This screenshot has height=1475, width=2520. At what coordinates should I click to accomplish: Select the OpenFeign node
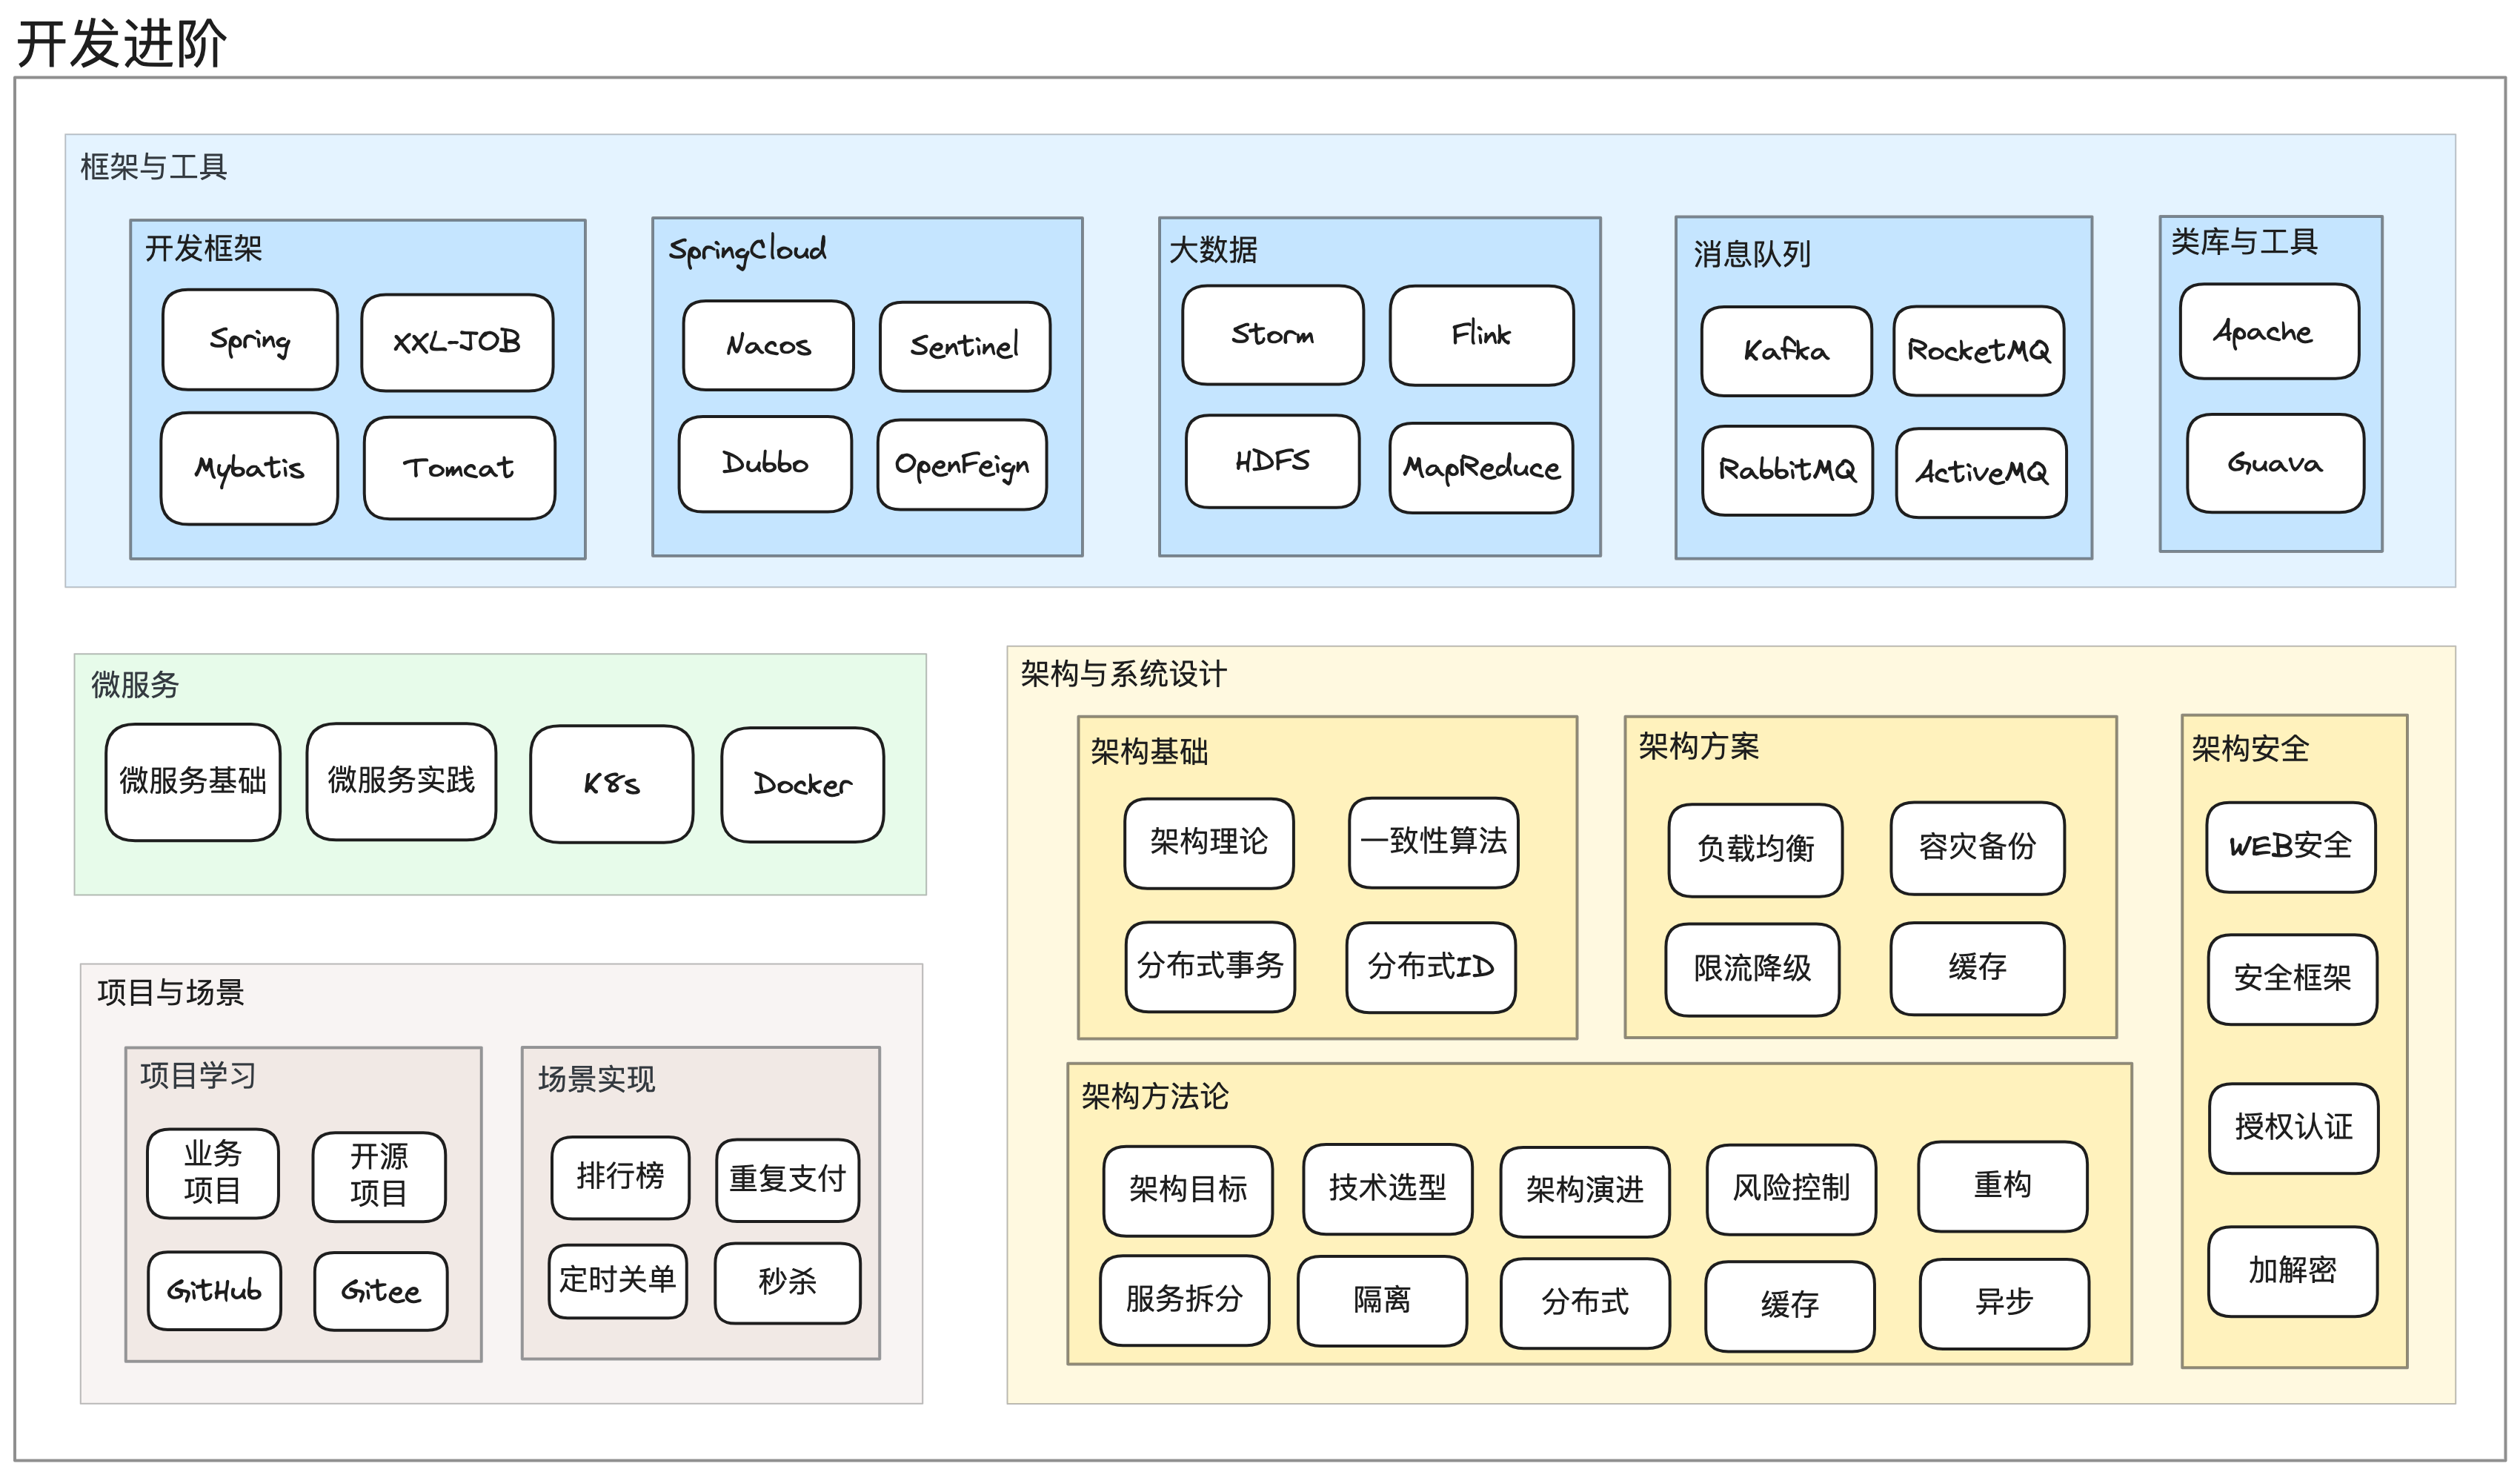pyautogui.click(x=962, y=465)
